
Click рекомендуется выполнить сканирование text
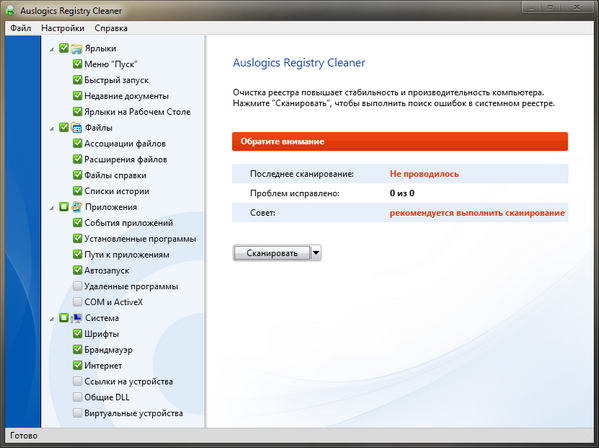pos(477,213)
